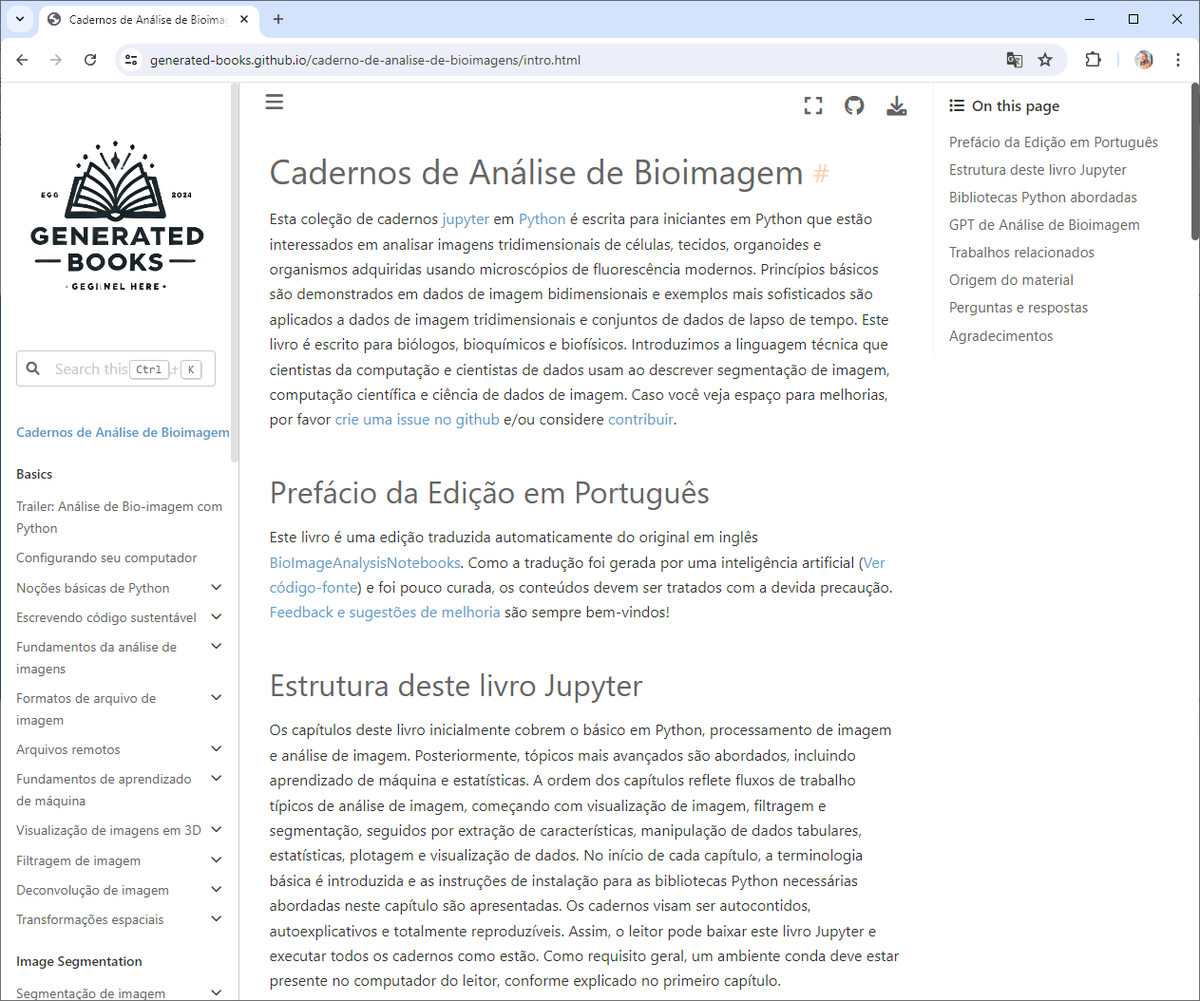Open the Python link in intro paragraph
Image resolution: width=1200 pixels, height=1001 pixels.
click(x=542, y=219)
